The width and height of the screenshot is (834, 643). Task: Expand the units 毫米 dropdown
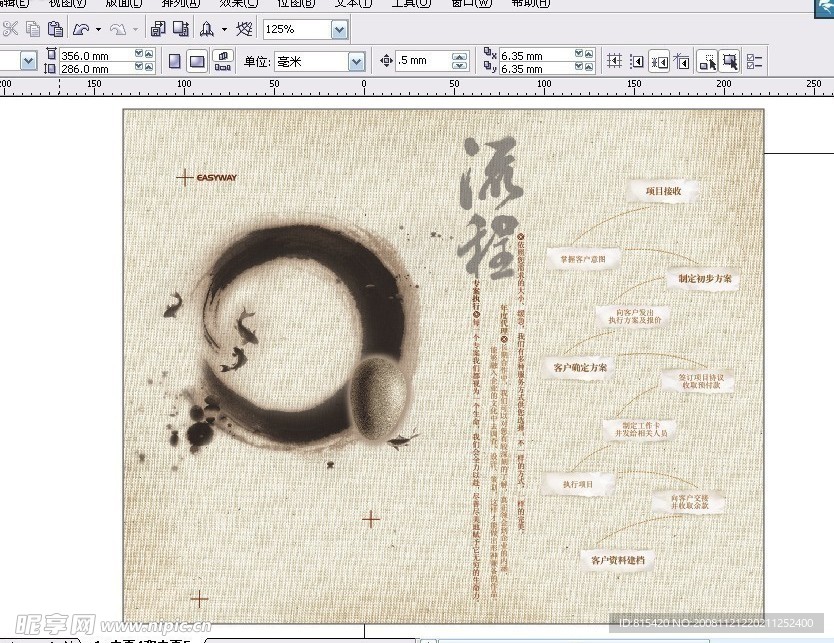[356, 62]
